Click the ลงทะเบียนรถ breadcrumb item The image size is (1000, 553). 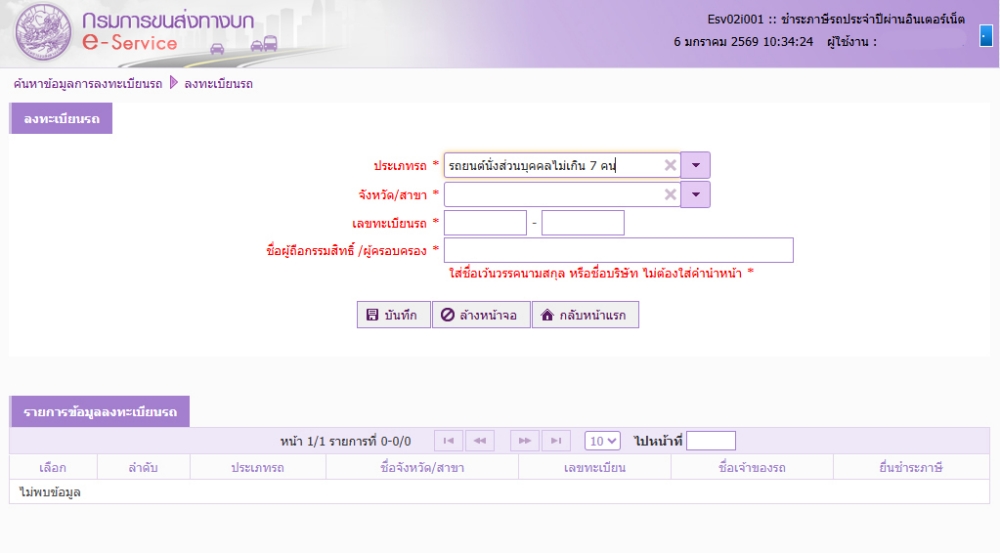218,84
